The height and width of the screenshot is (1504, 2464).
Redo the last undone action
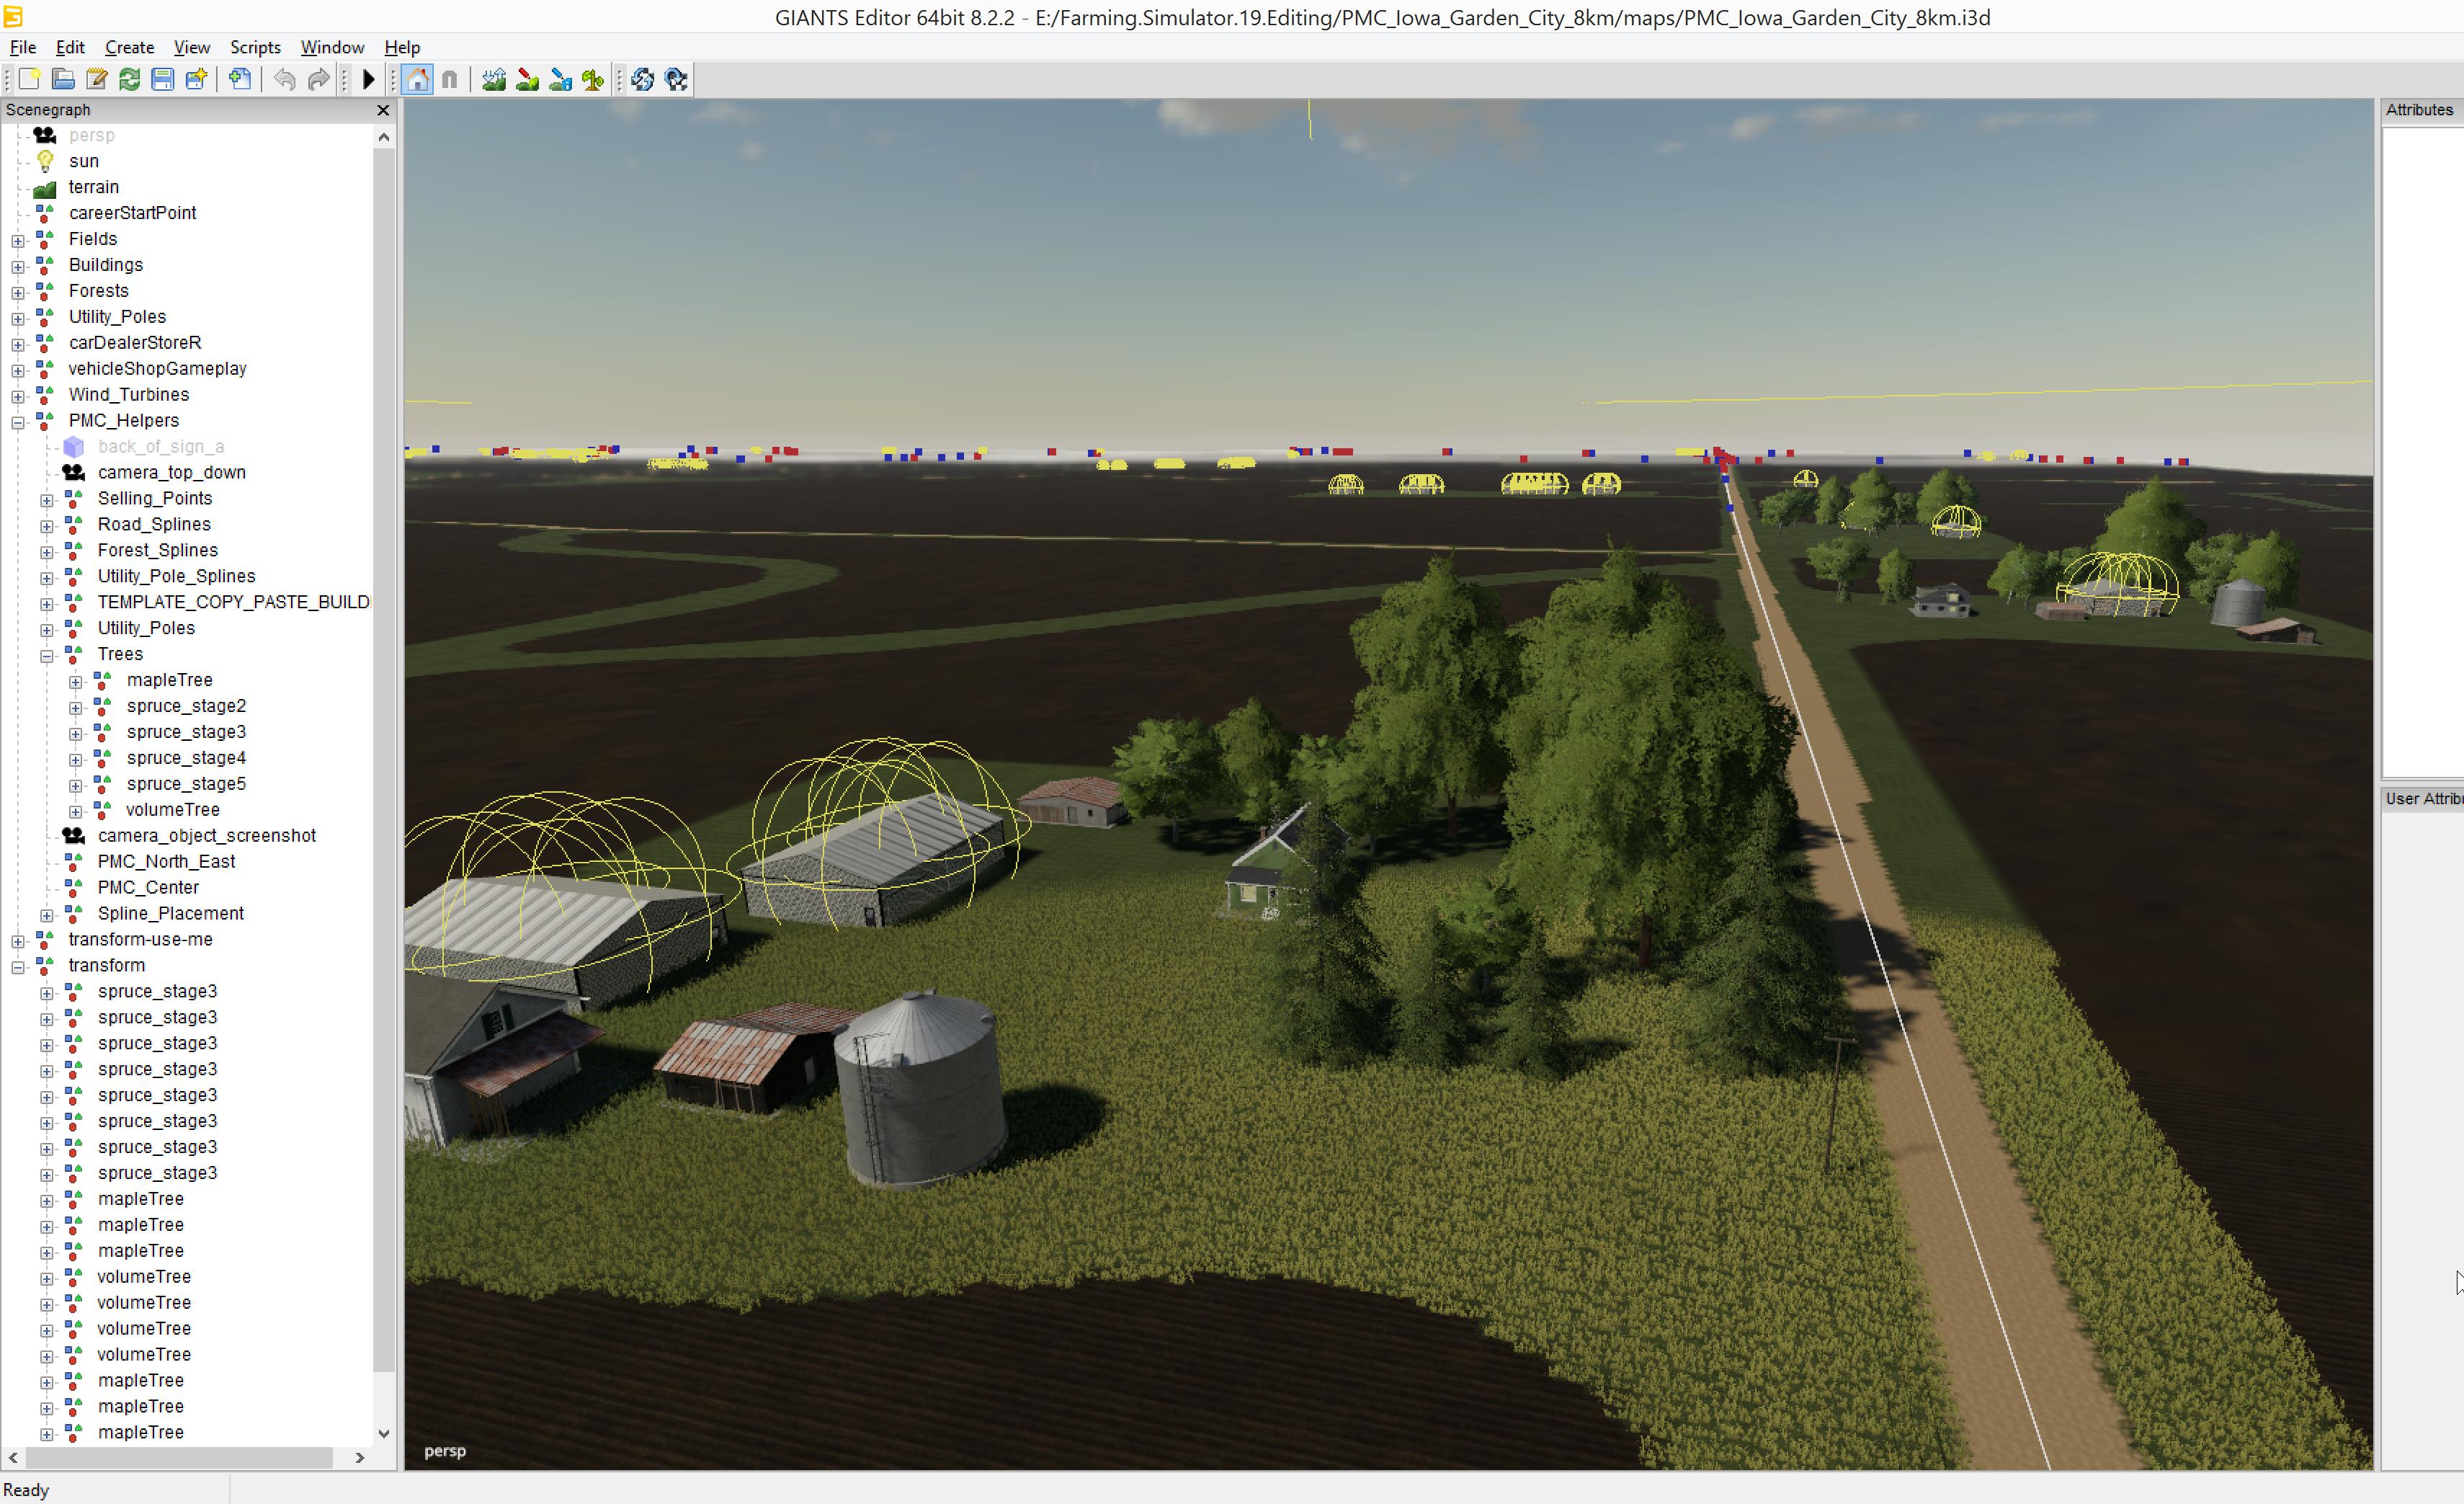coord(319,80)
